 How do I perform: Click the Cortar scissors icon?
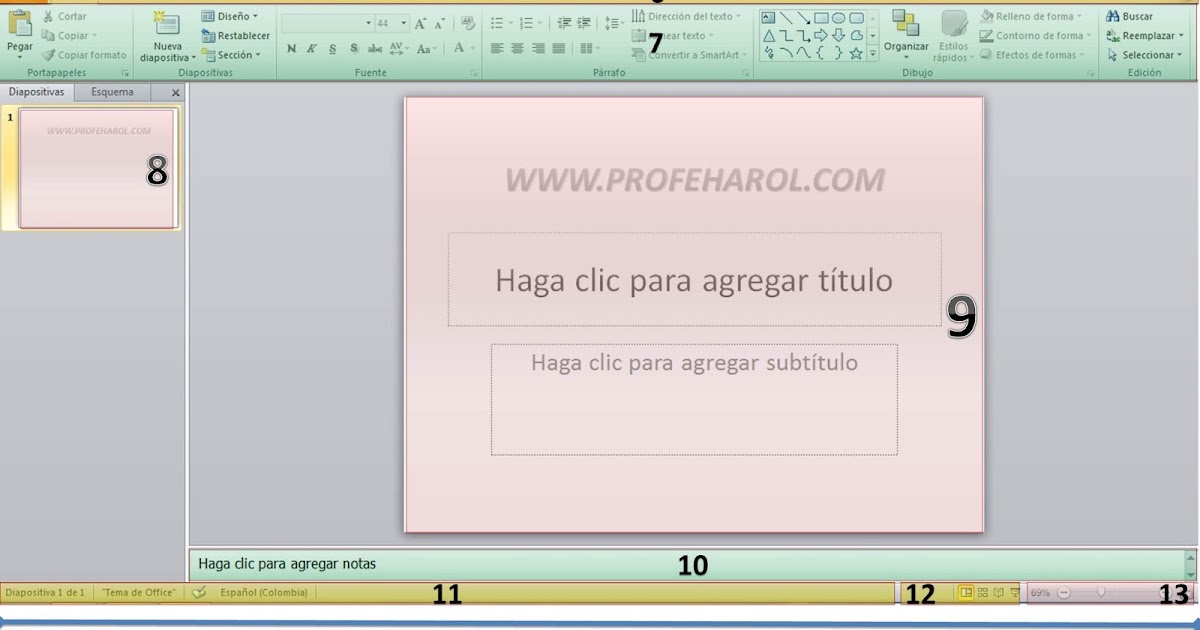(x=48, y=16)
